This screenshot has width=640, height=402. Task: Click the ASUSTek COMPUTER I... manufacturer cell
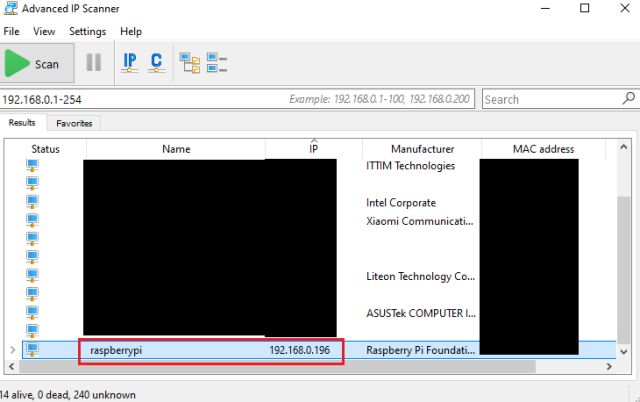point(421,313)
